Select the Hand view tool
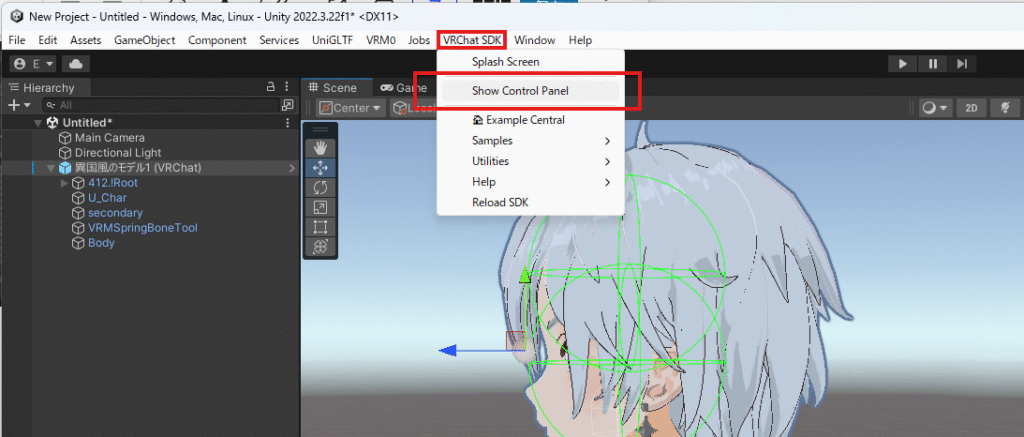The width and height of the screenshot is (1024, 437). 320,148
